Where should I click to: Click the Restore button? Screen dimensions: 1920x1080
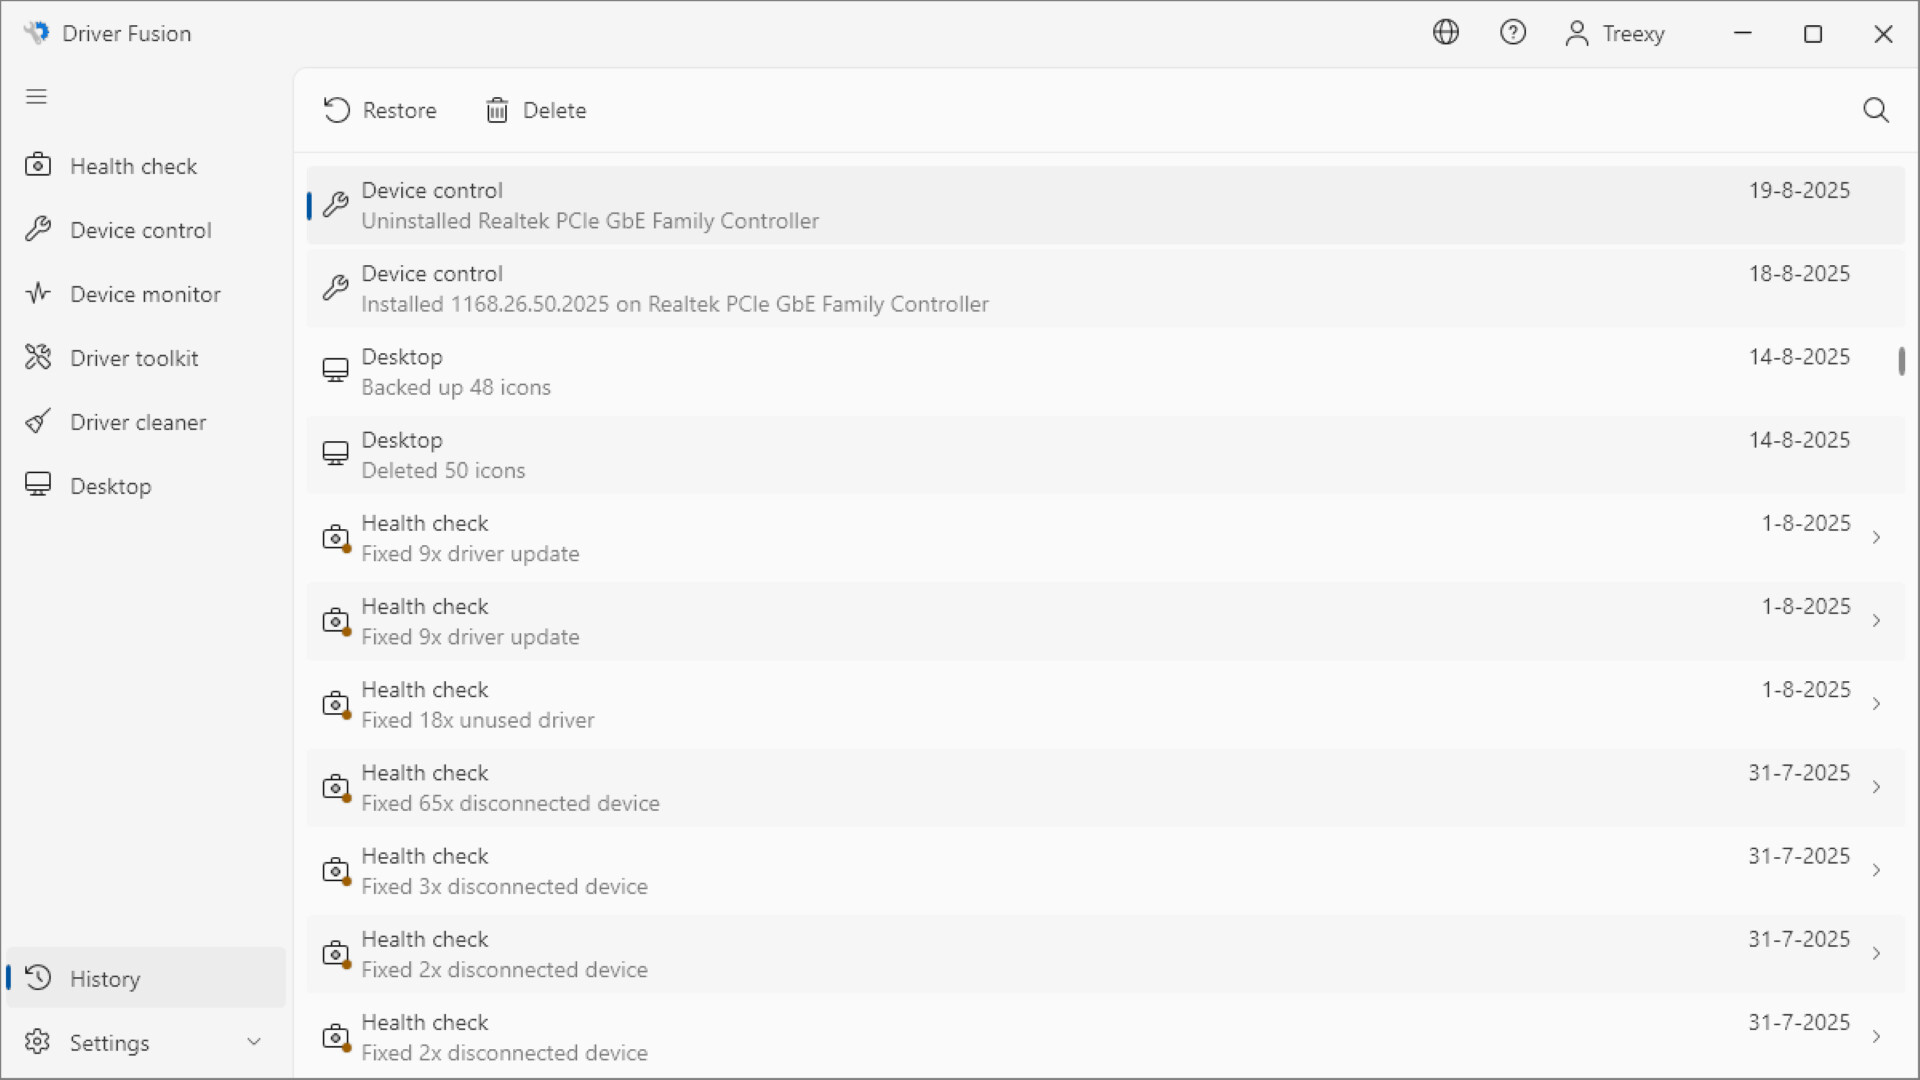tap(379, 110)
